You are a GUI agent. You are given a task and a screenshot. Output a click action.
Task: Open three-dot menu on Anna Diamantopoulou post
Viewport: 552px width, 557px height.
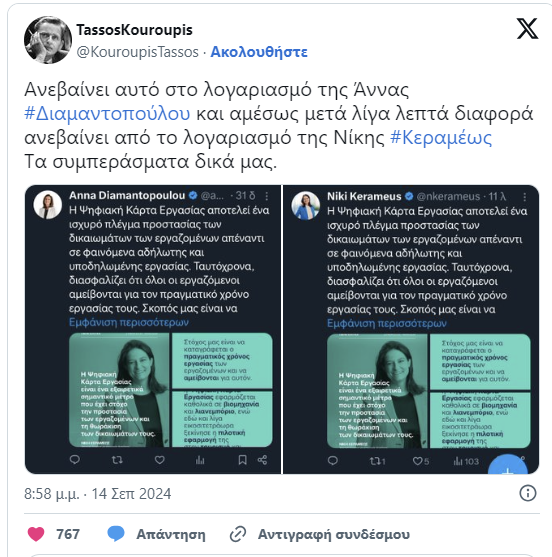pos(267,196)
